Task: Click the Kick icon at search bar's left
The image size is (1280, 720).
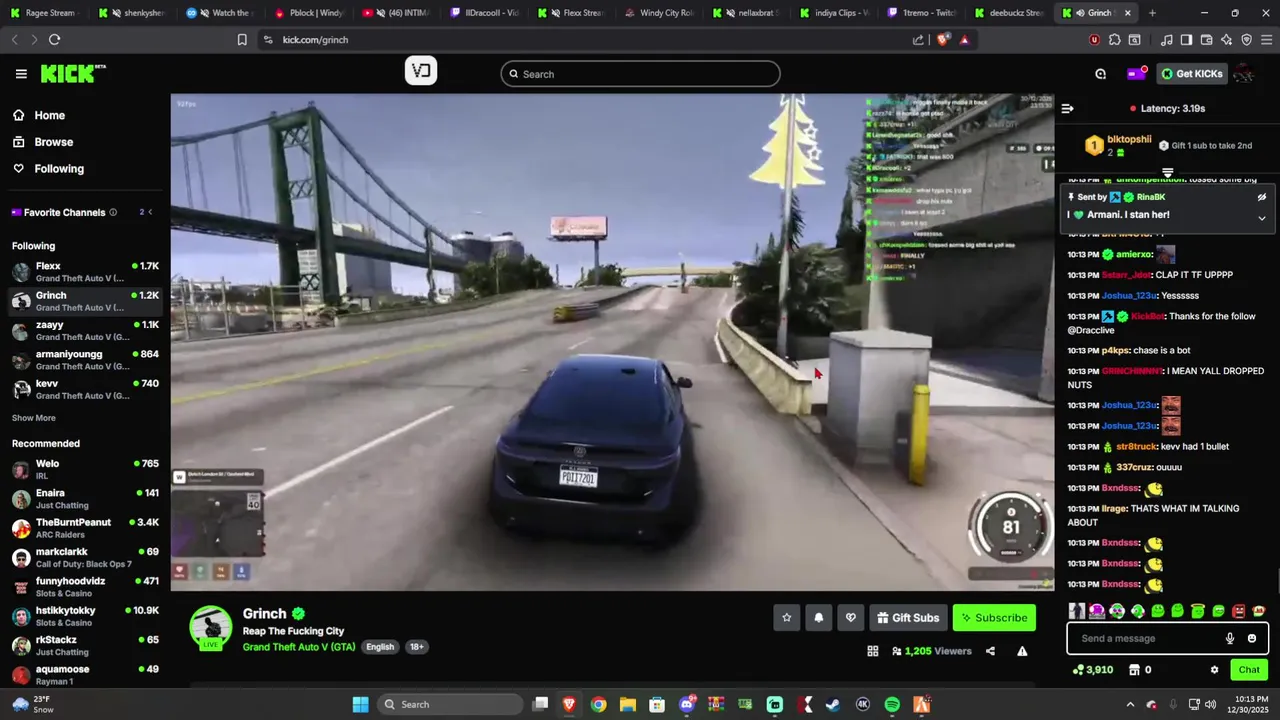Action: point(421,71)
